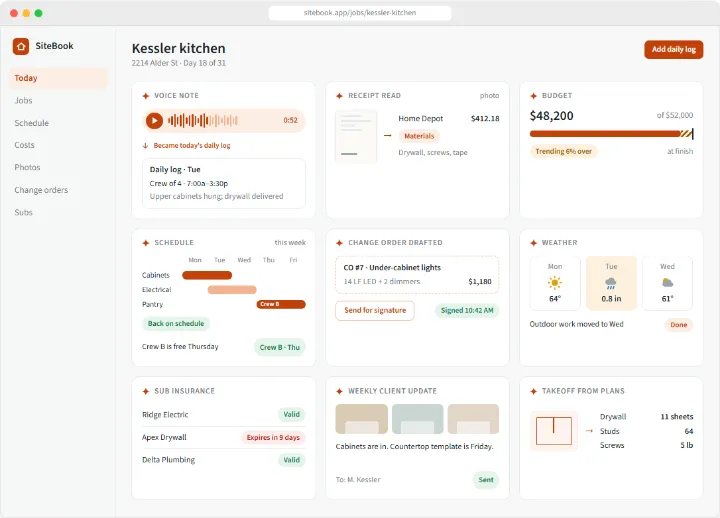Image resolution: width=720 pixels, height=518 pixels.
Task: Select Costs in the sidebar
Action: [x=58, y=145]
